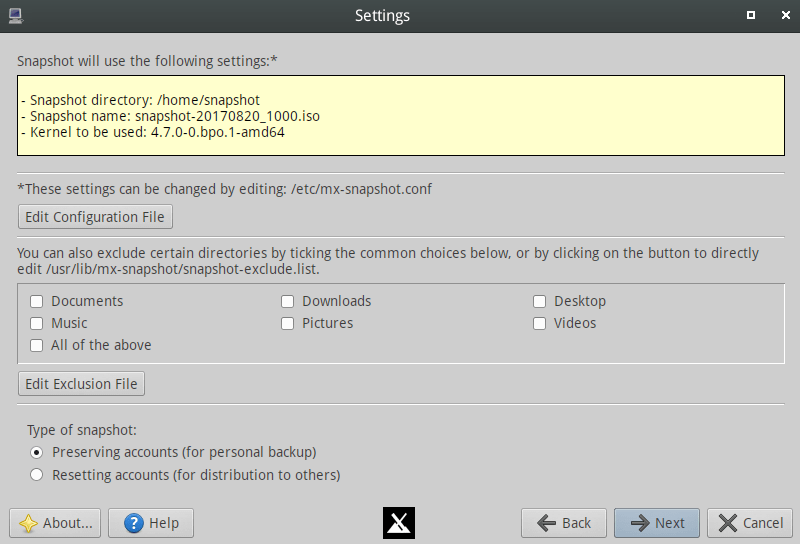Cancel the snapshot wizard

pos(750,523)
